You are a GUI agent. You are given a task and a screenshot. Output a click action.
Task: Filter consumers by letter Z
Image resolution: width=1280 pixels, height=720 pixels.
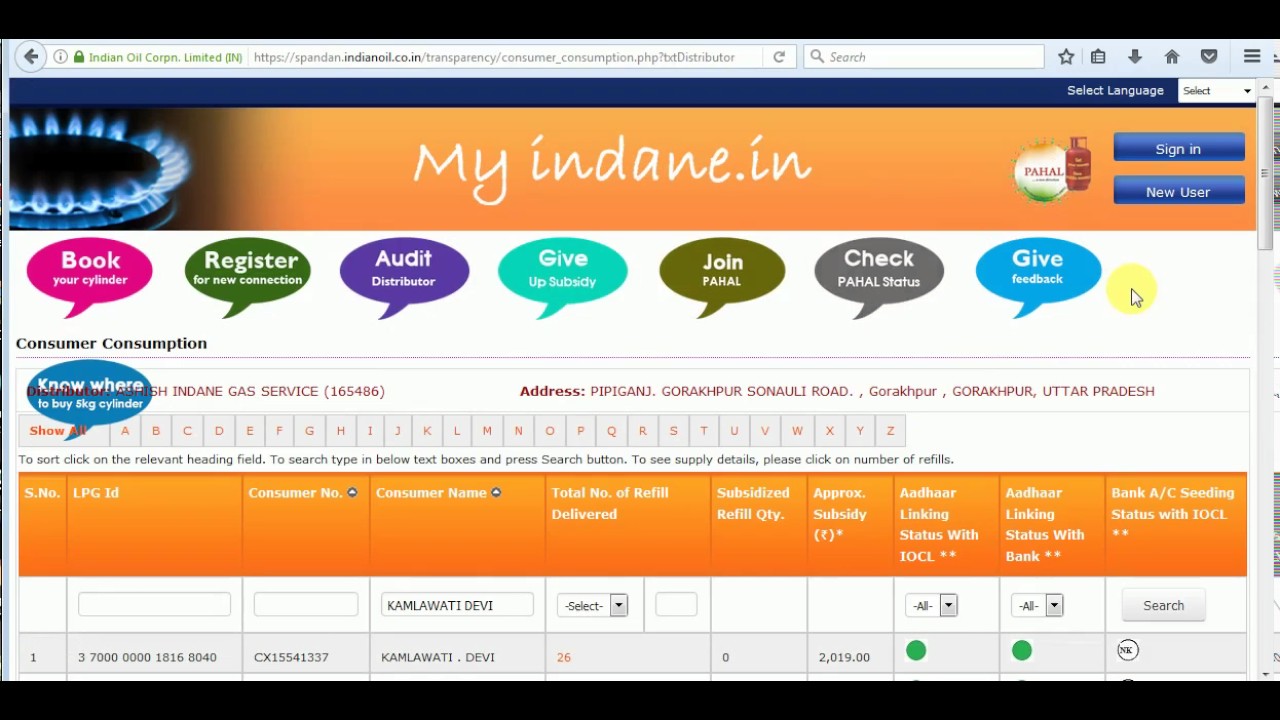(x=890, y=431)
